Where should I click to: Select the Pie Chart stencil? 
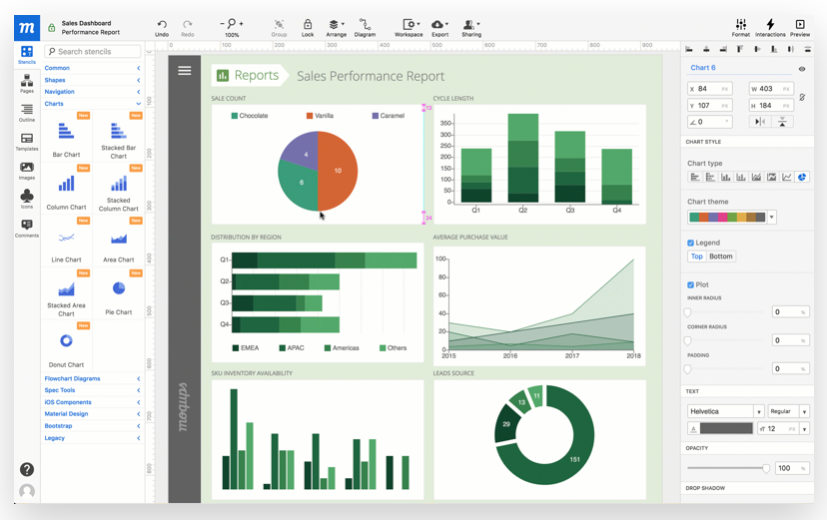click(119, 295)
